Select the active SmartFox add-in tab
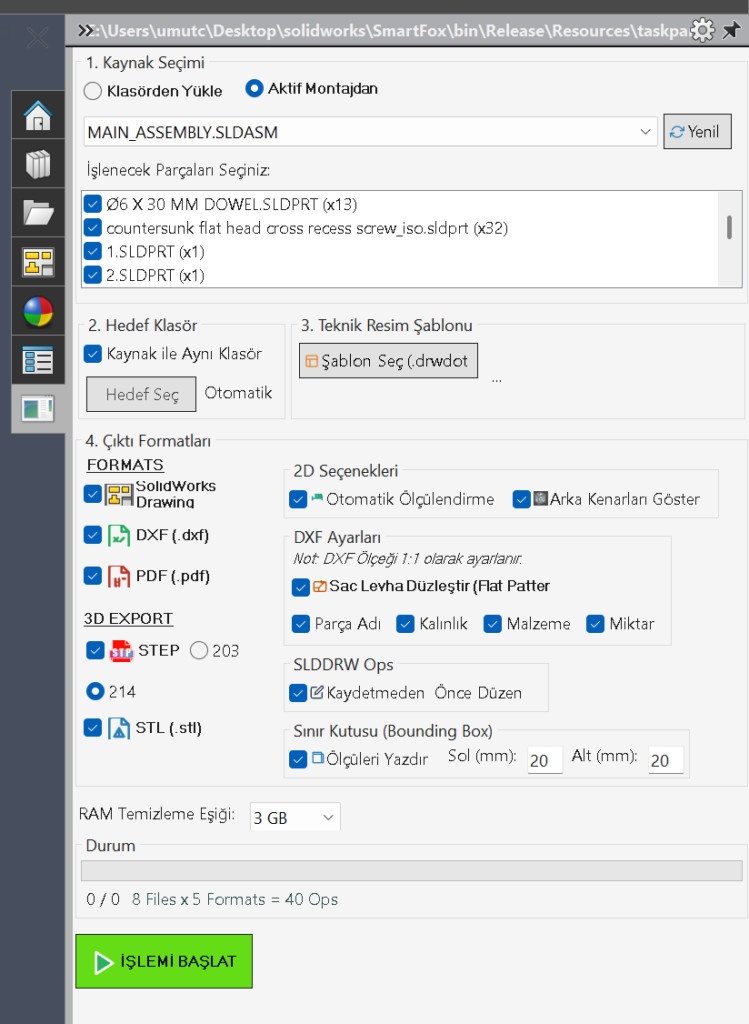 click(38, 408)
